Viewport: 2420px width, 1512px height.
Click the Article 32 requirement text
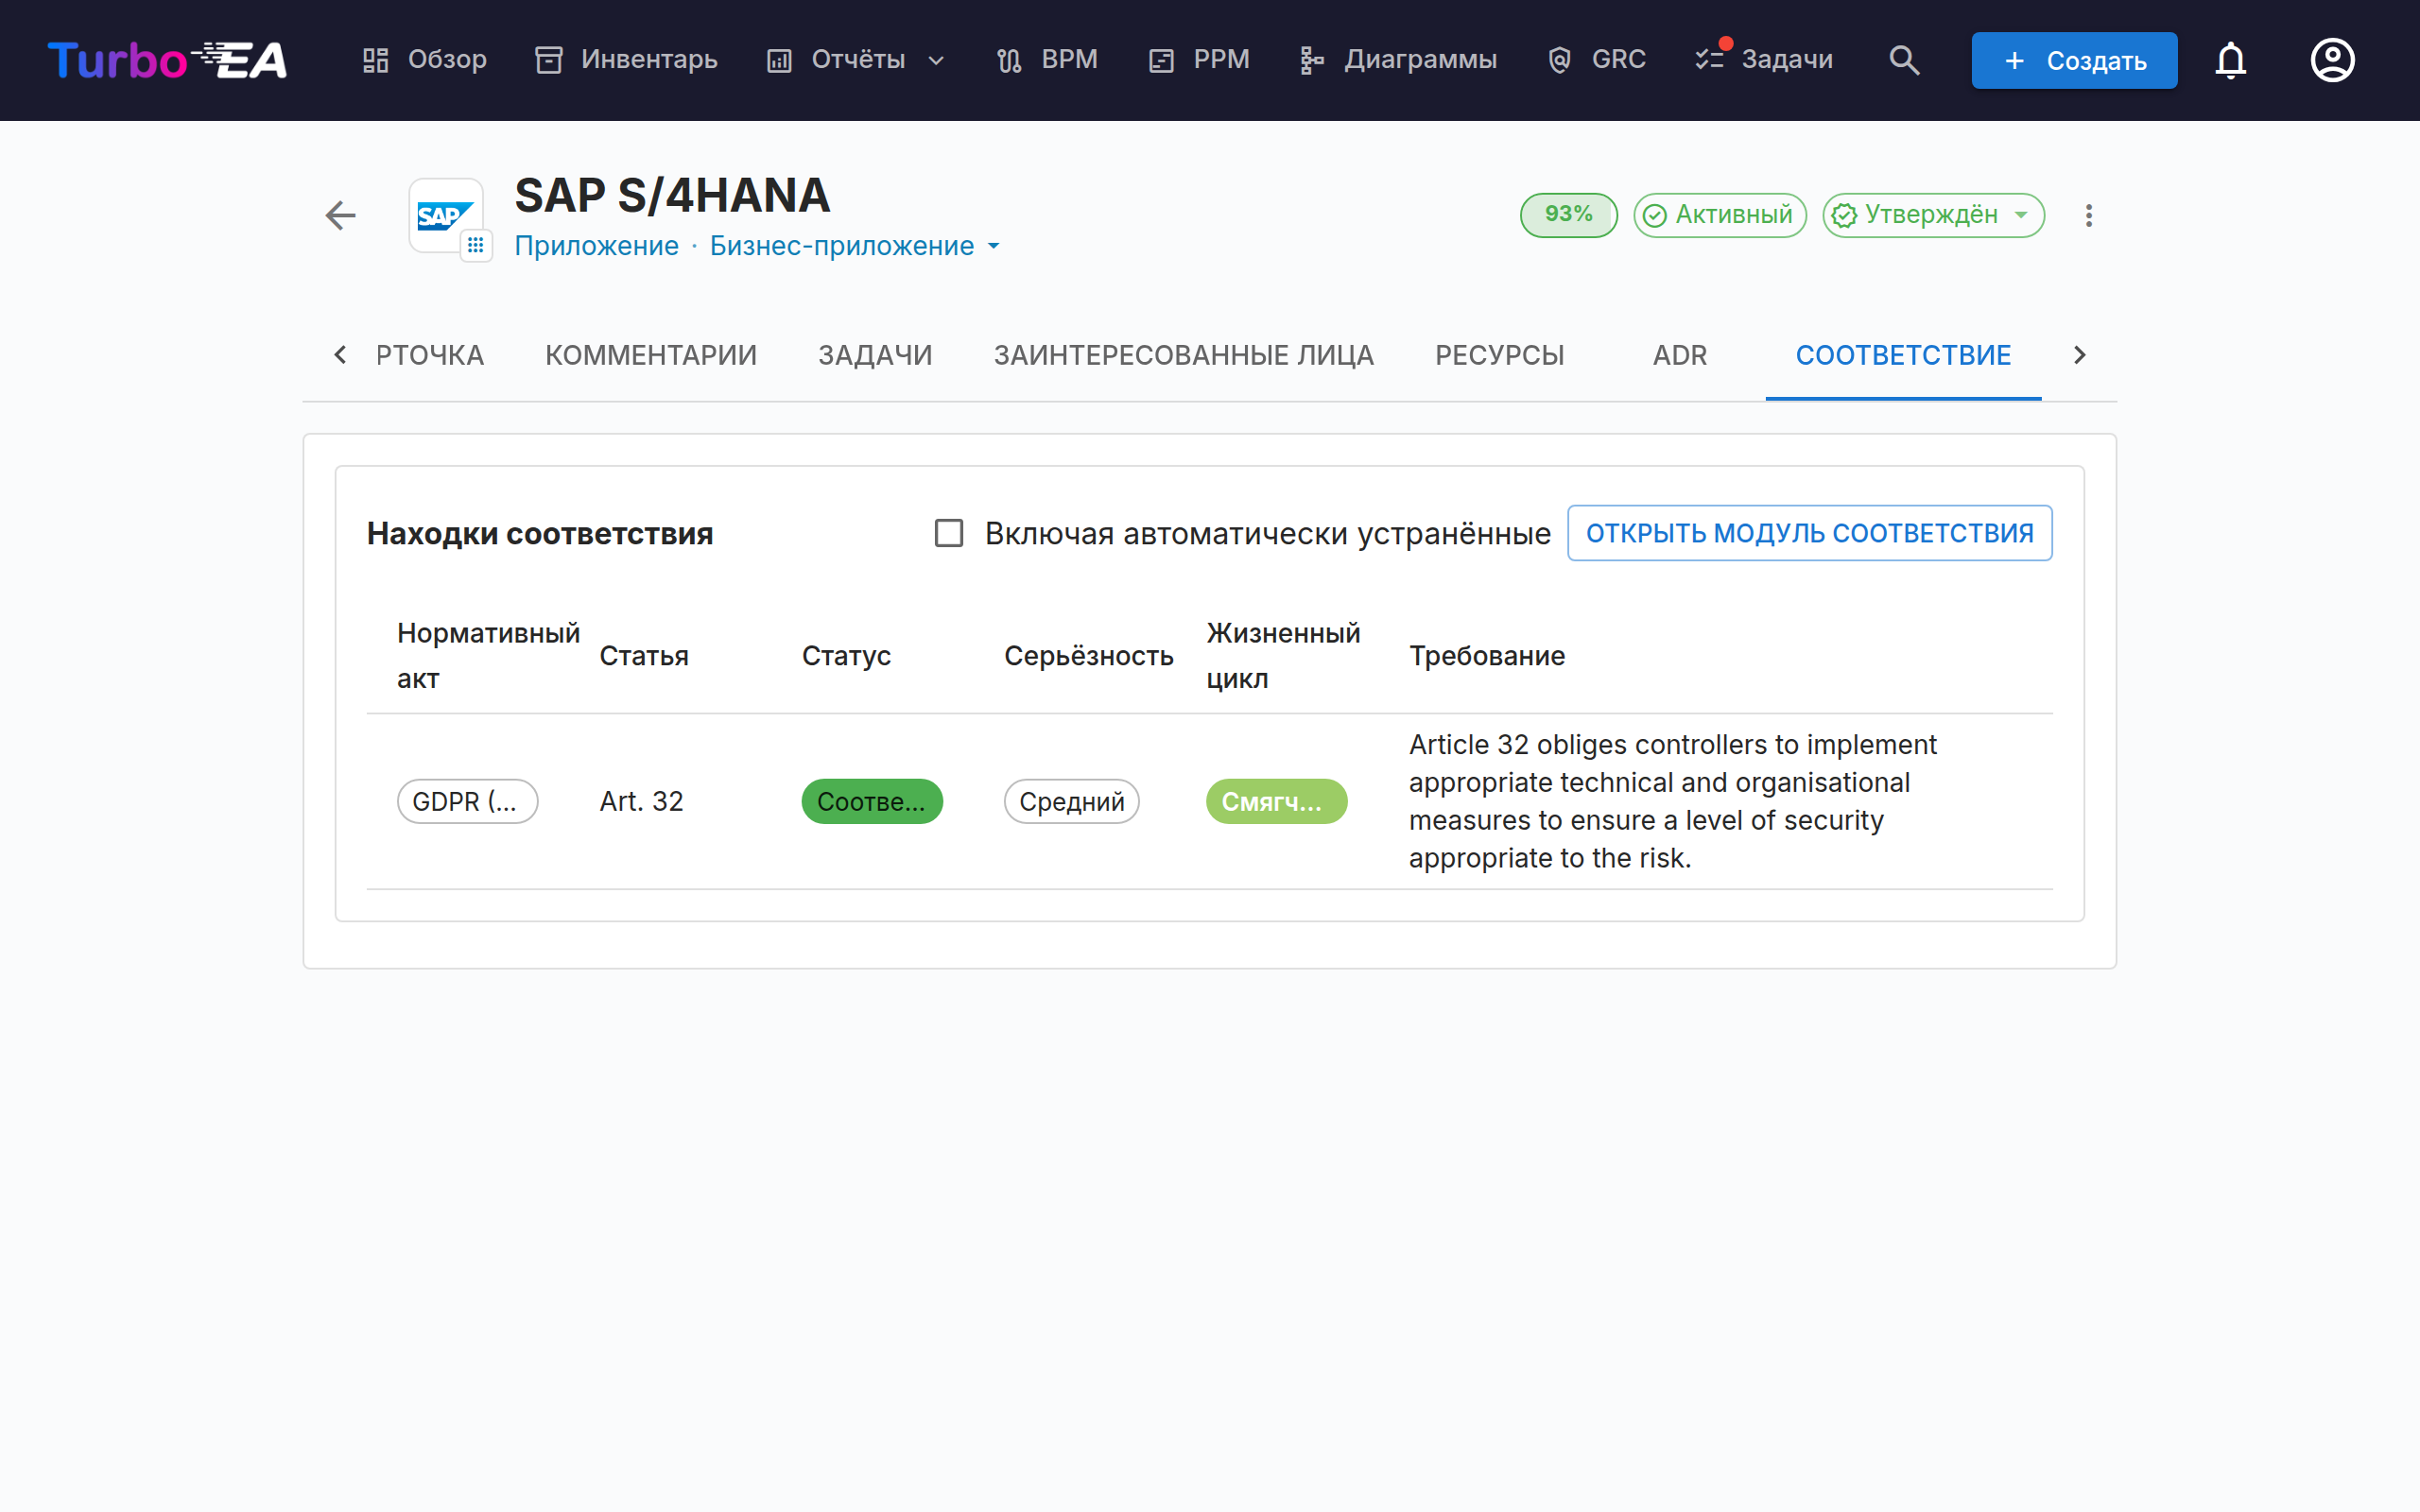tap(1672, 801)
